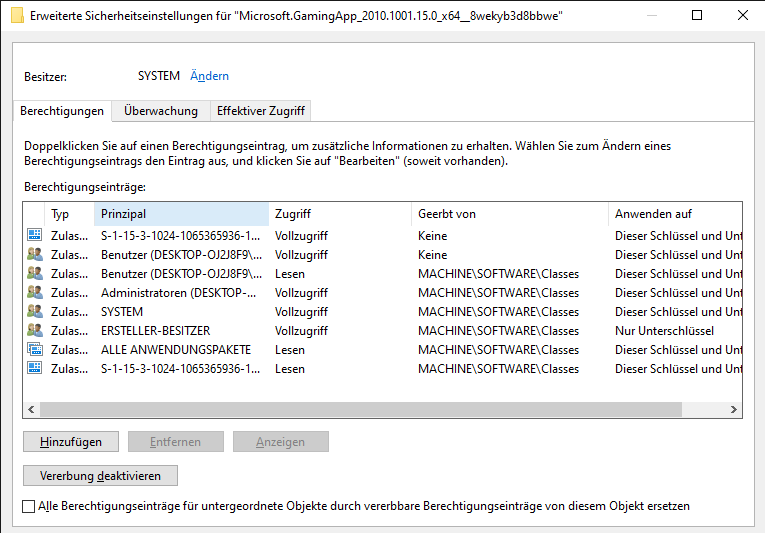The image size is (765, 533).
Task: Click the app-package icon of the last S-1-15-3-1024 Lesen row
Action: point(35,368)
